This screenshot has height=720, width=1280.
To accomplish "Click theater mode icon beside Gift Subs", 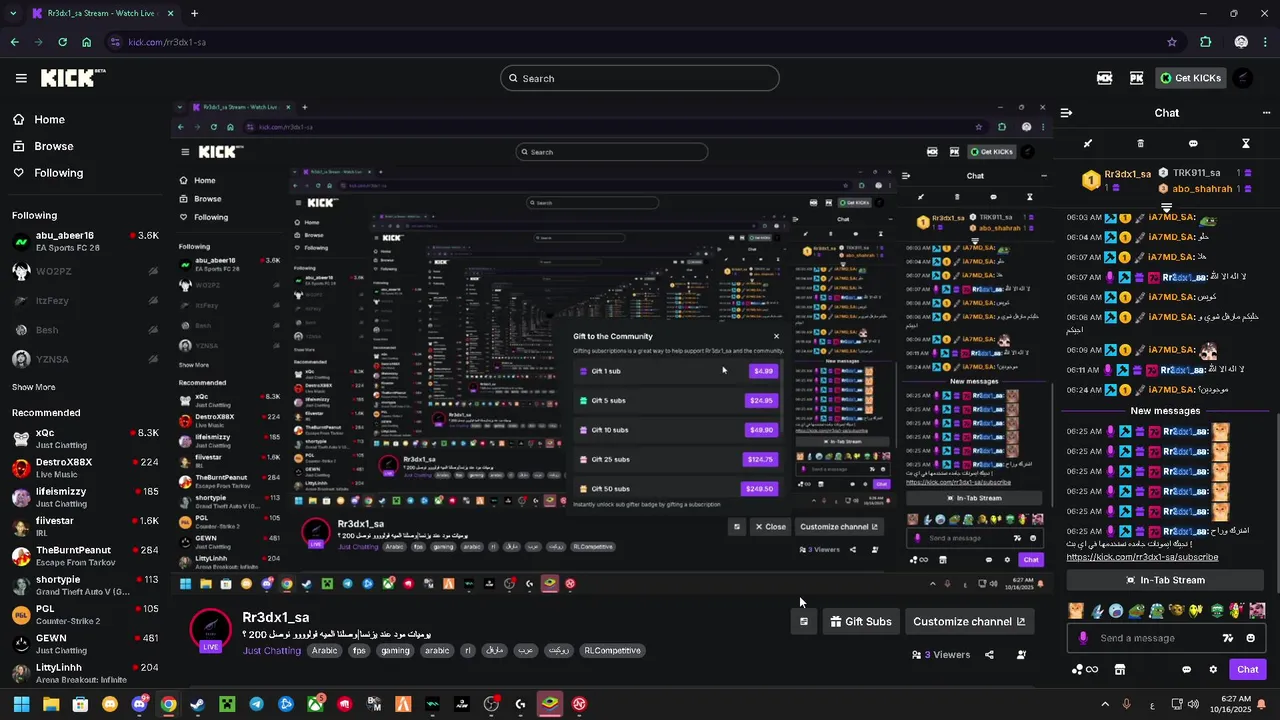I will pos(804,621).
